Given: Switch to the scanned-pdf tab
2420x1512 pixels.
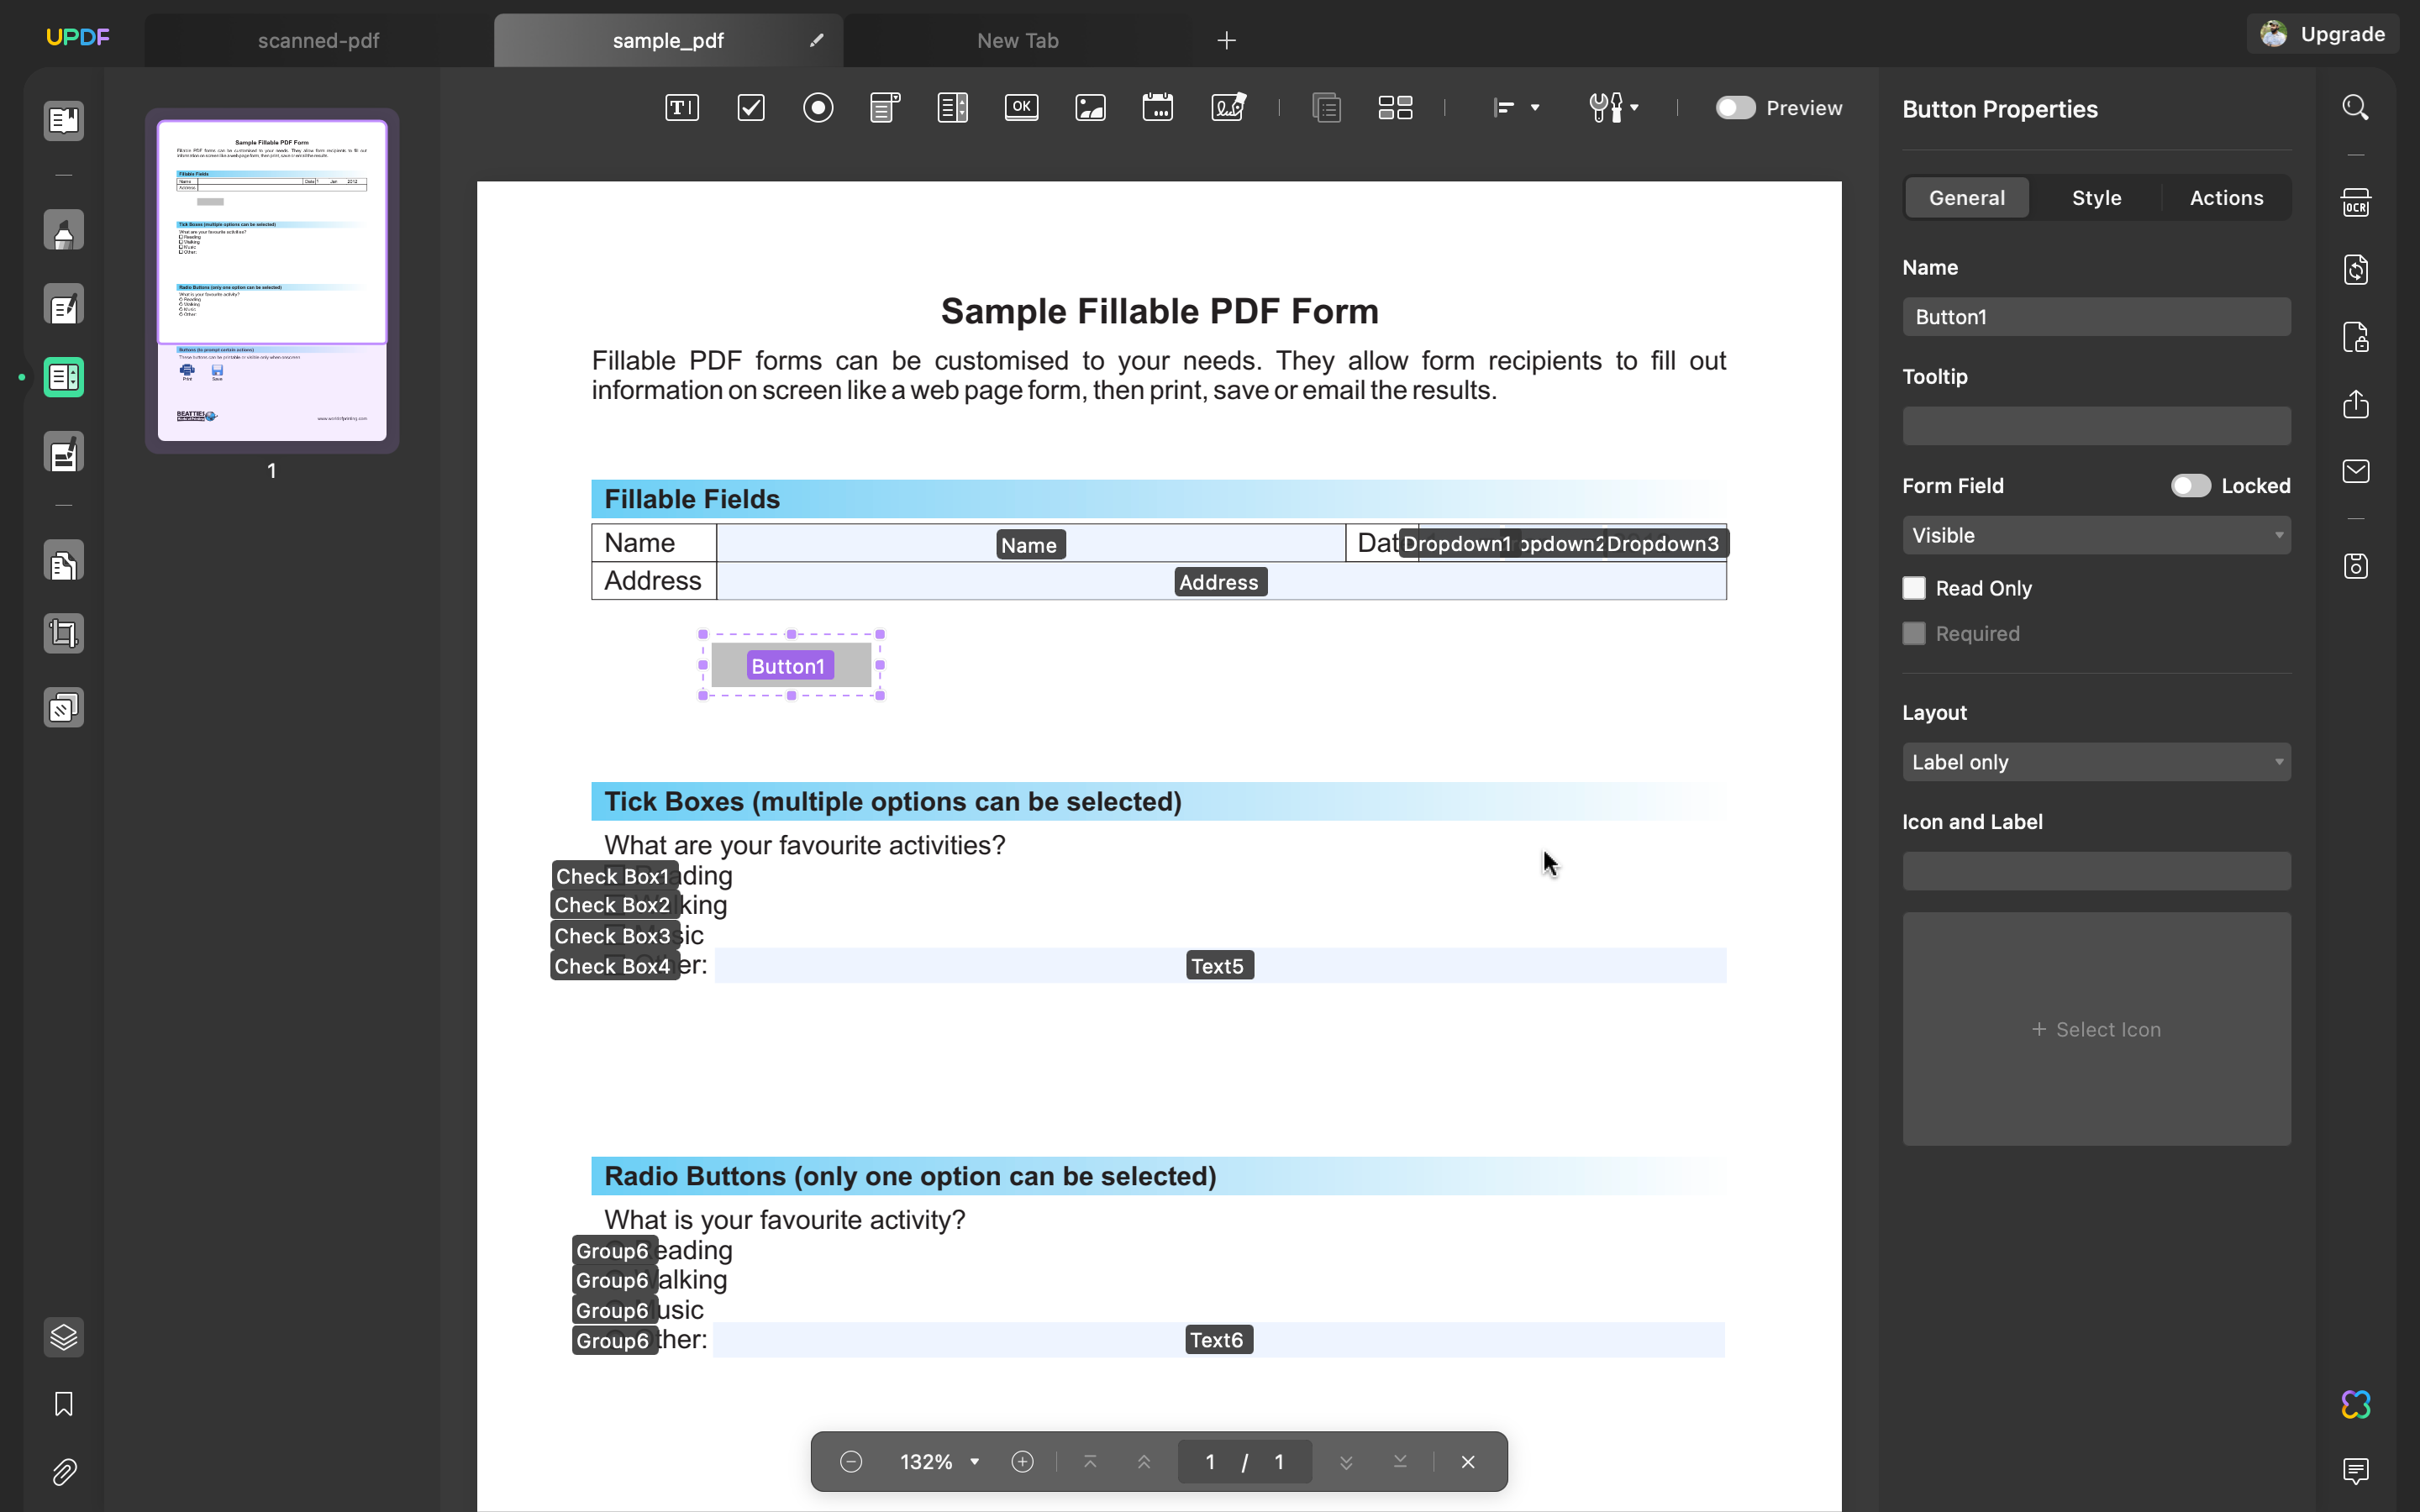Looking at the screenshot, I should click(x=318, y=40).
